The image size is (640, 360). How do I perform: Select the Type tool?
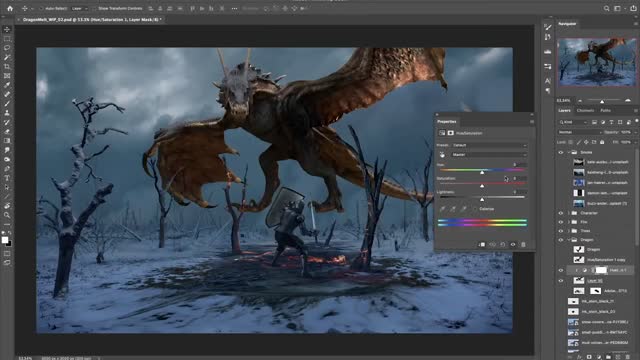(x=7, y=178)
